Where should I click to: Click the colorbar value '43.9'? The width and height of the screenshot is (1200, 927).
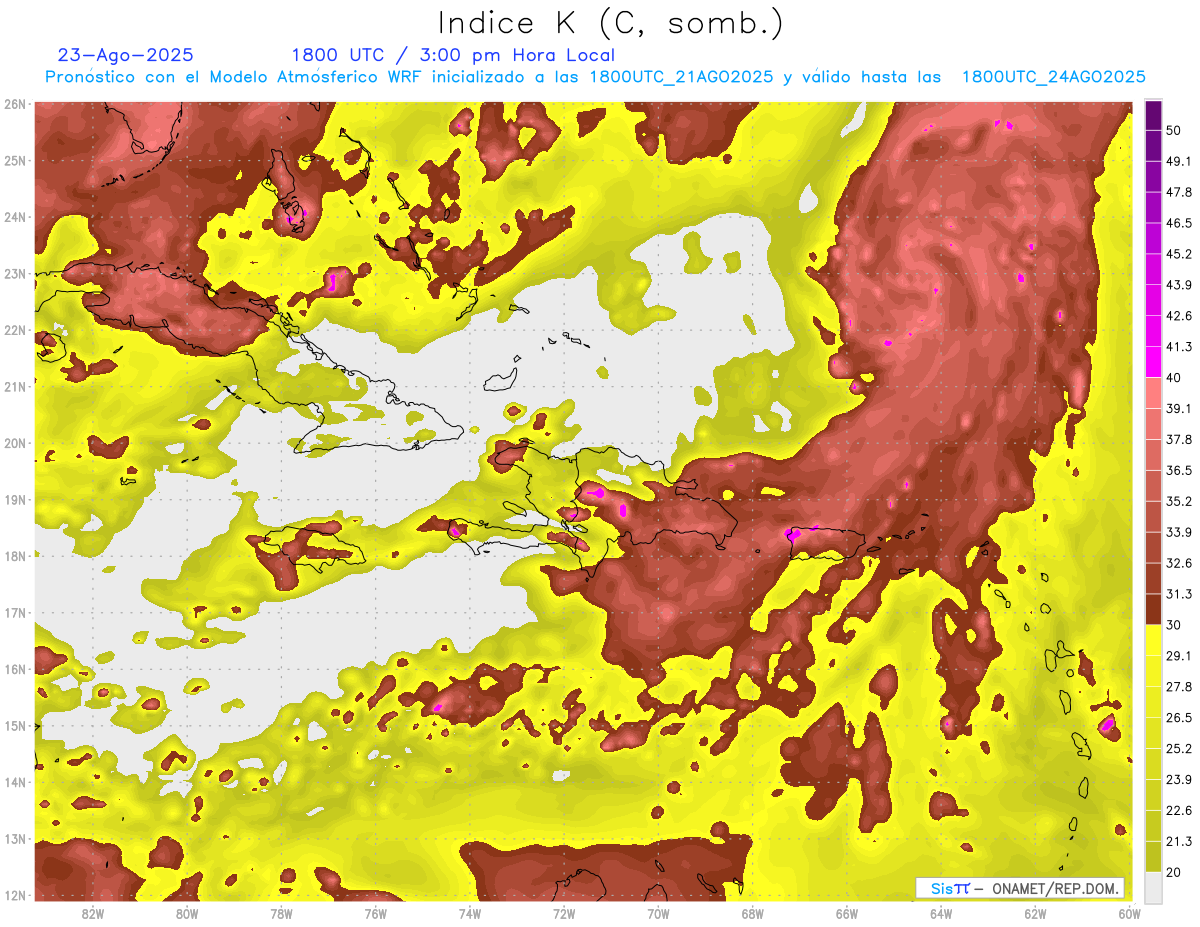point(1178,285)
